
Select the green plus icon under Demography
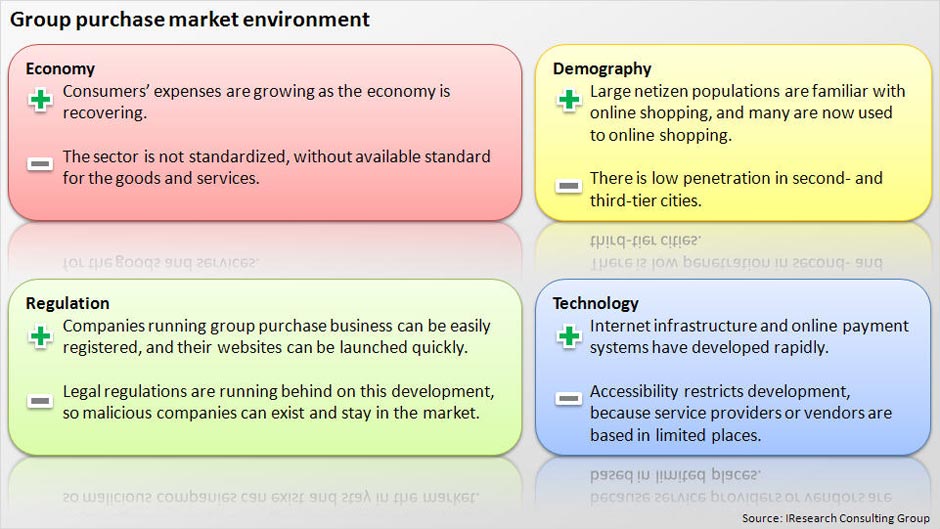click(569, 100)
